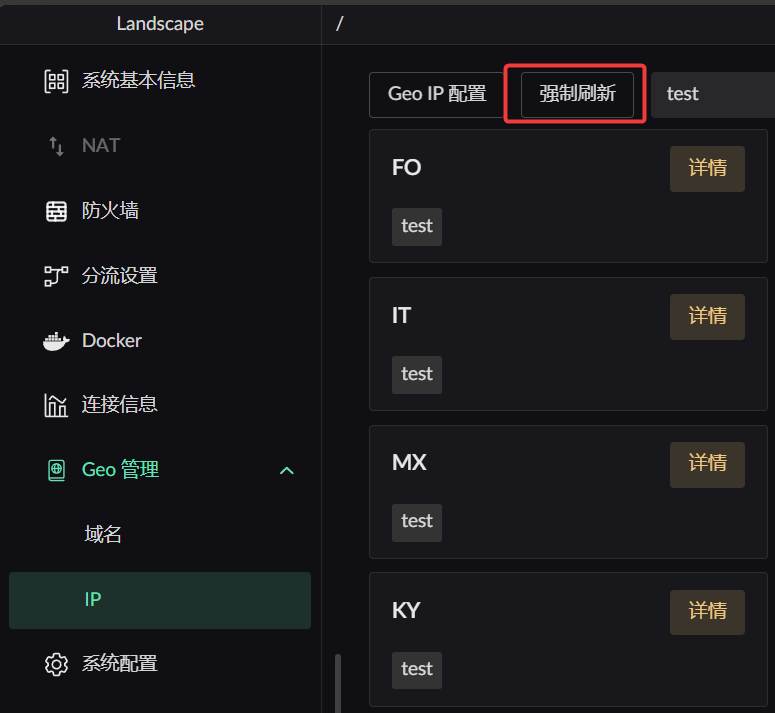Select the 防火墙 firewall icon
The image size is (775, 713).
tap(56, 211)
